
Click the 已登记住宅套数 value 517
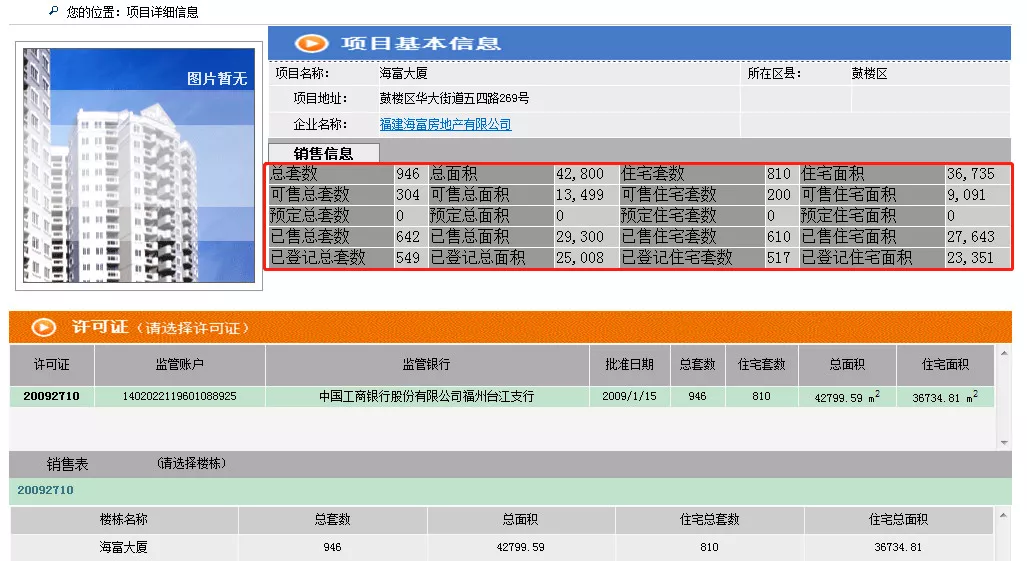779,257
